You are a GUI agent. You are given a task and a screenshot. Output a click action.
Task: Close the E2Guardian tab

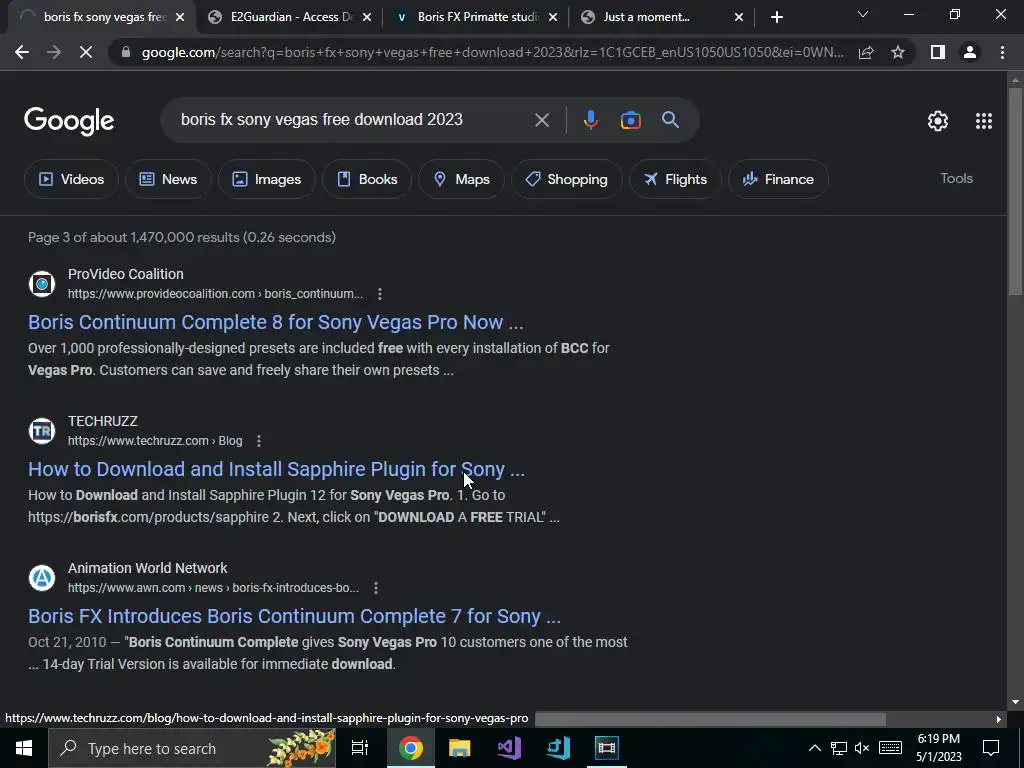click(366, 18)
